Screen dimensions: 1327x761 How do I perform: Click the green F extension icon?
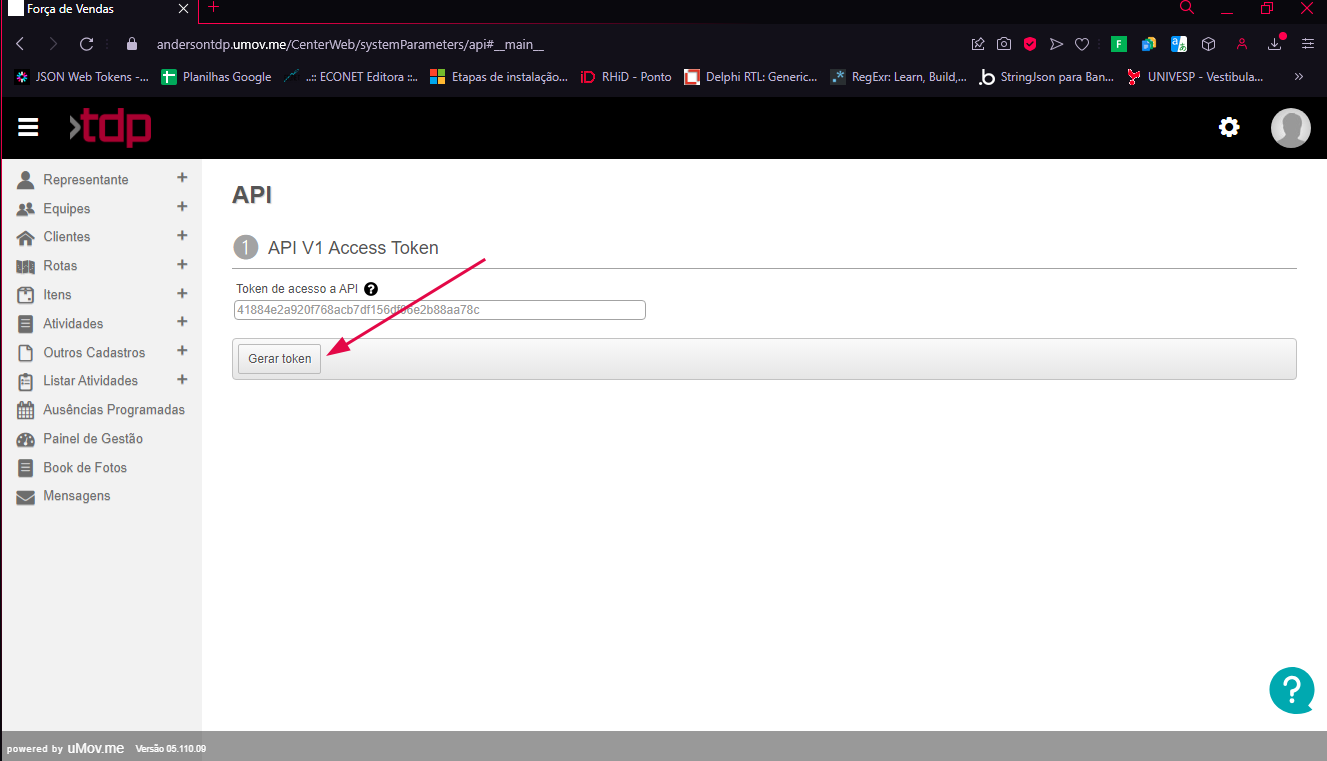1119,44
